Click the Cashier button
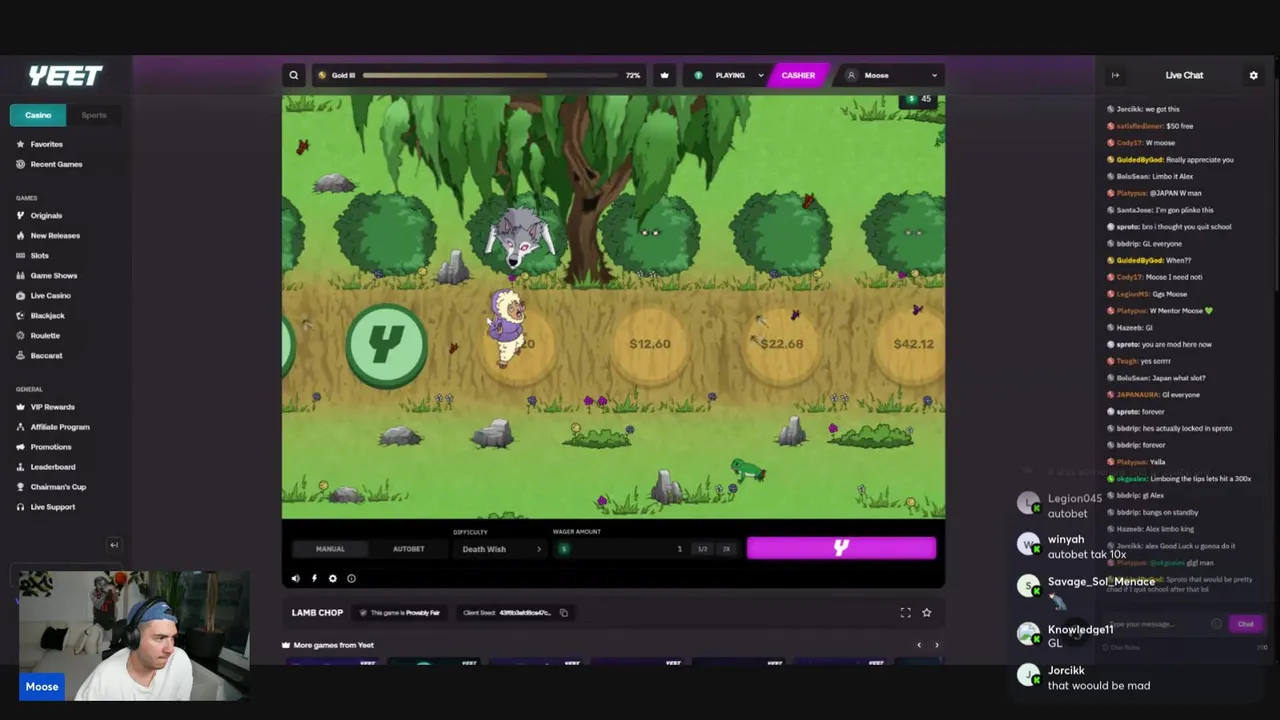 (798, 75)
